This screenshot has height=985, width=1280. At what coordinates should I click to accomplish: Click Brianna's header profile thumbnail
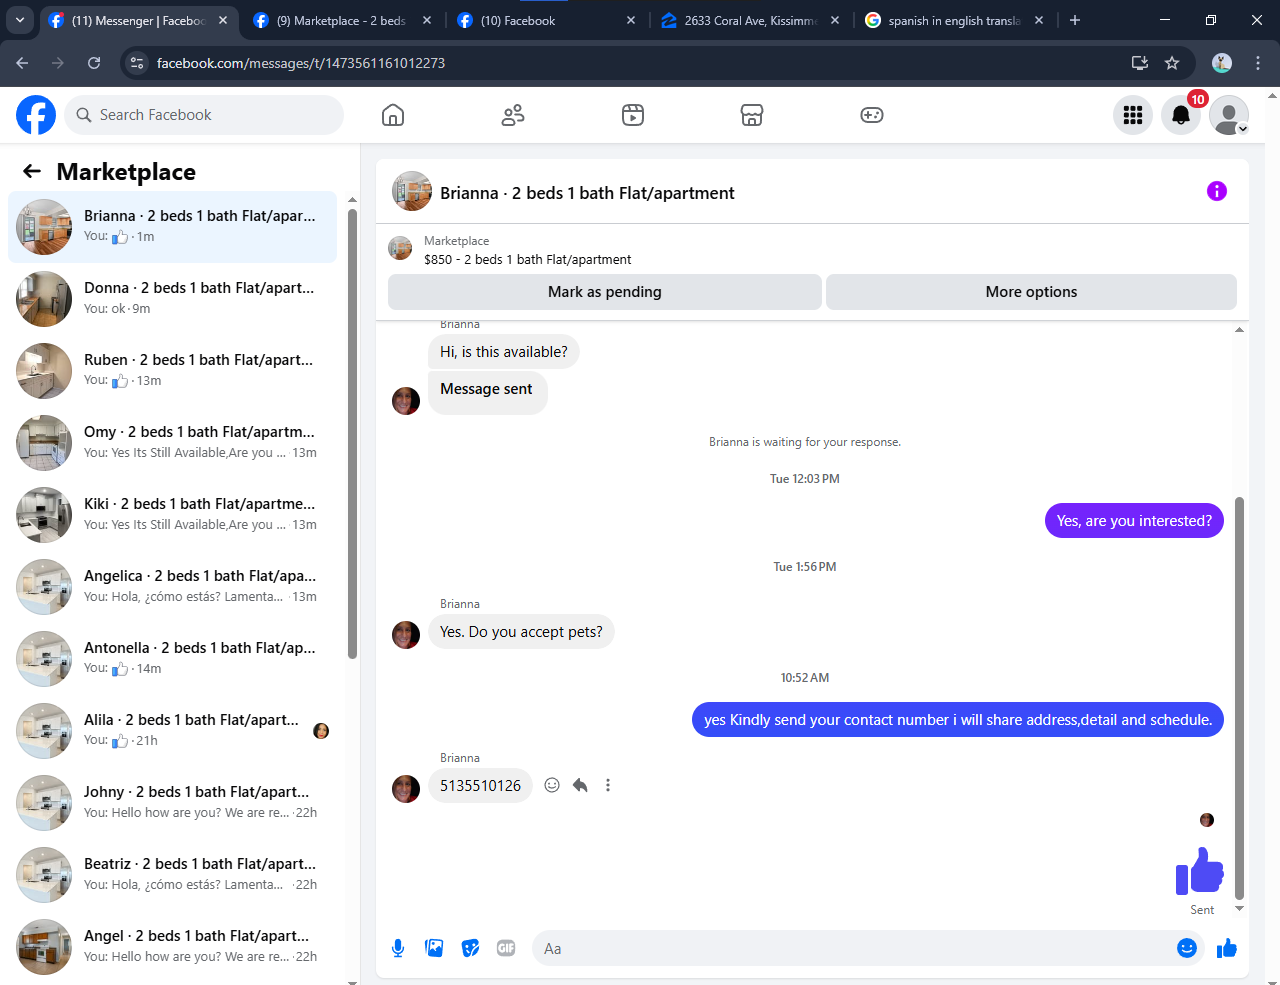point(412,191)
